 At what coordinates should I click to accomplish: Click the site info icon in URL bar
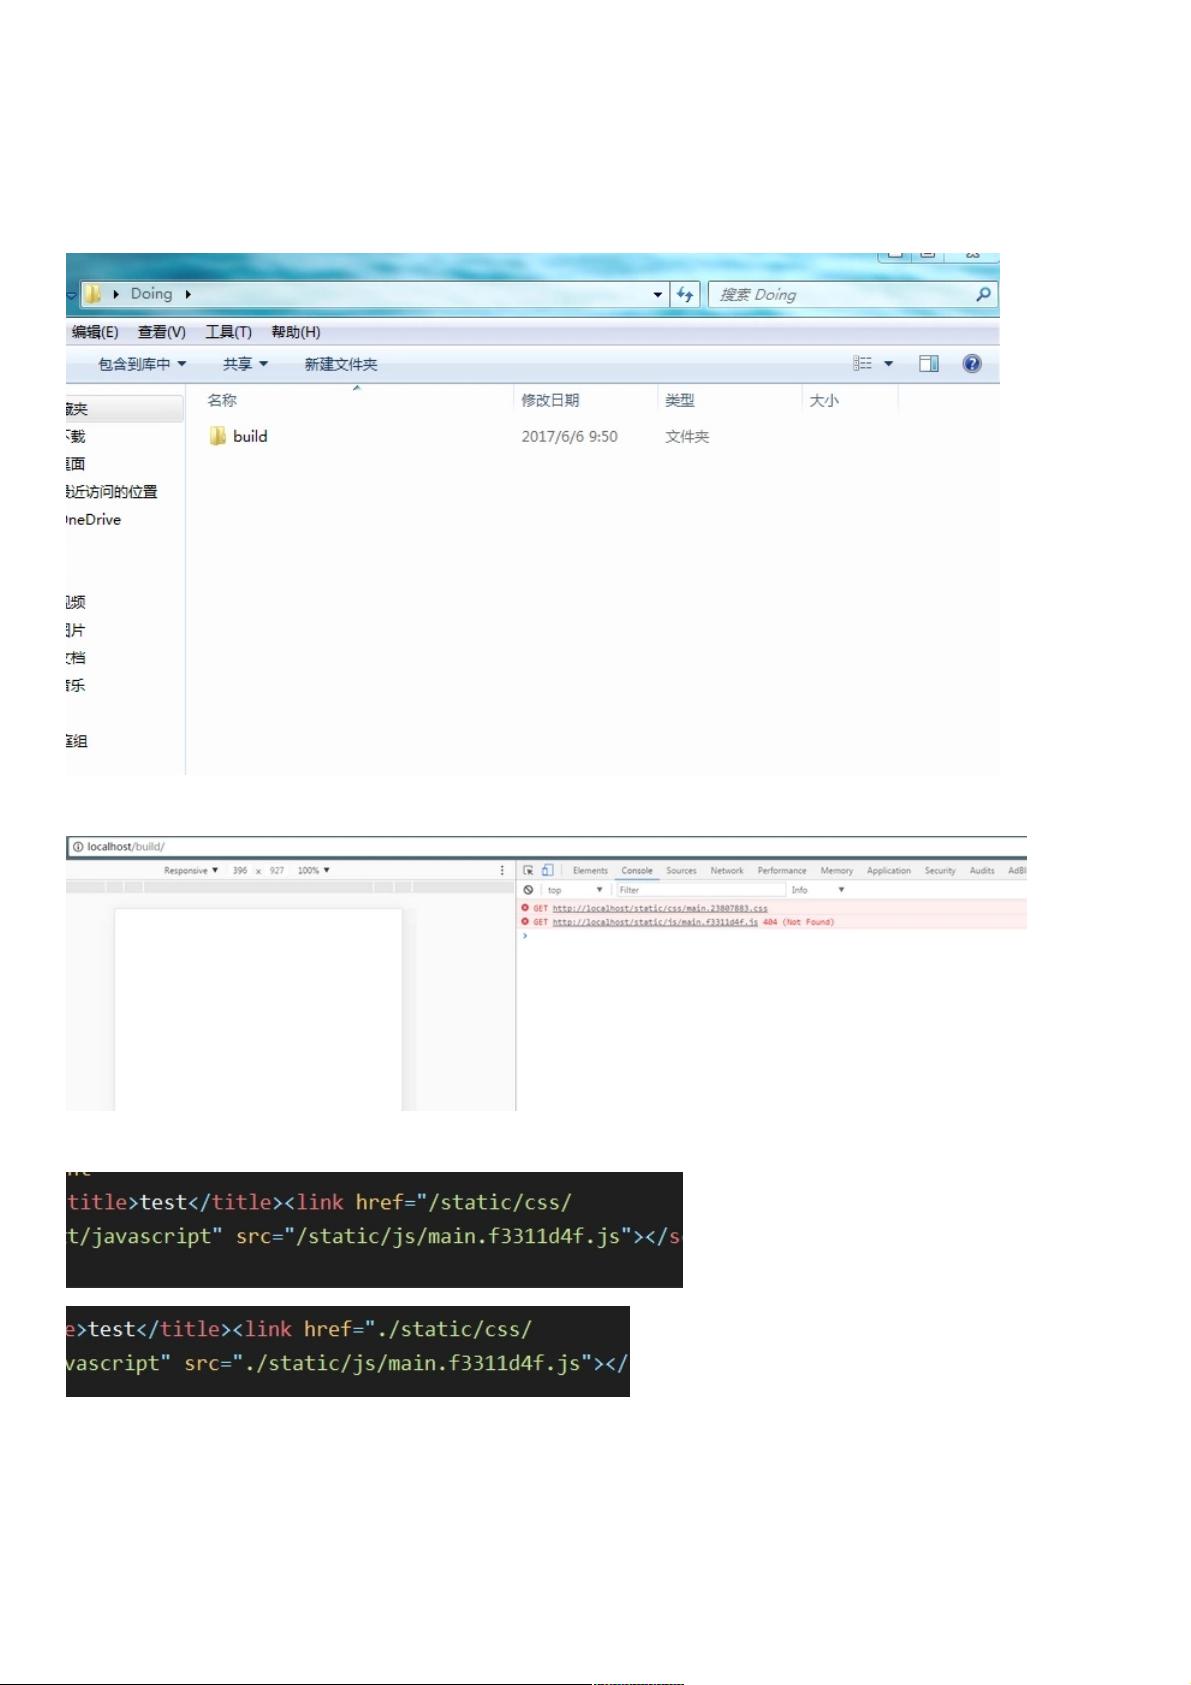click(x=77, y=846)
